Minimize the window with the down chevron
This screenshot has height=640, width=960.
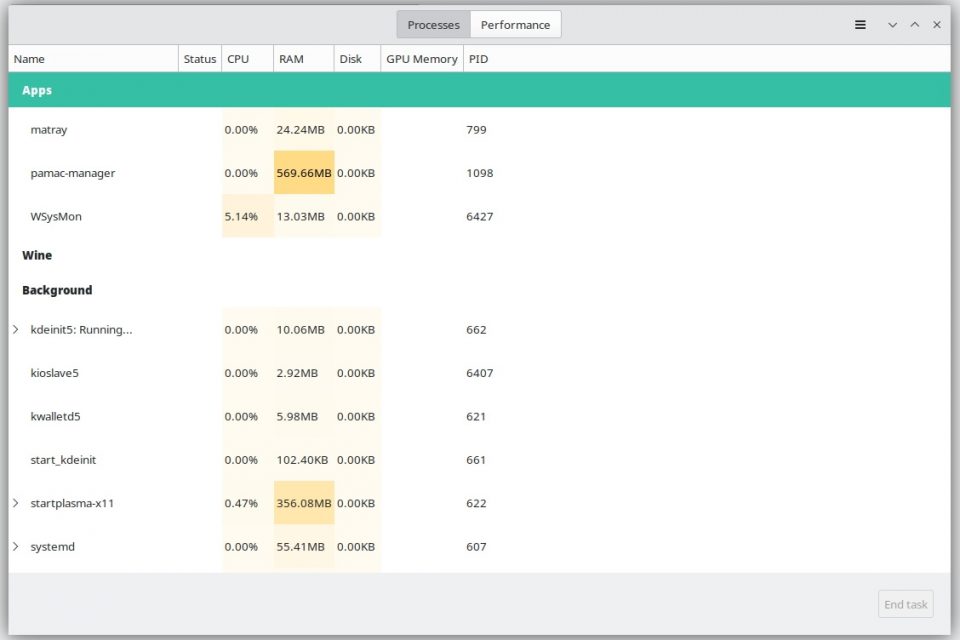coord(893,25)
